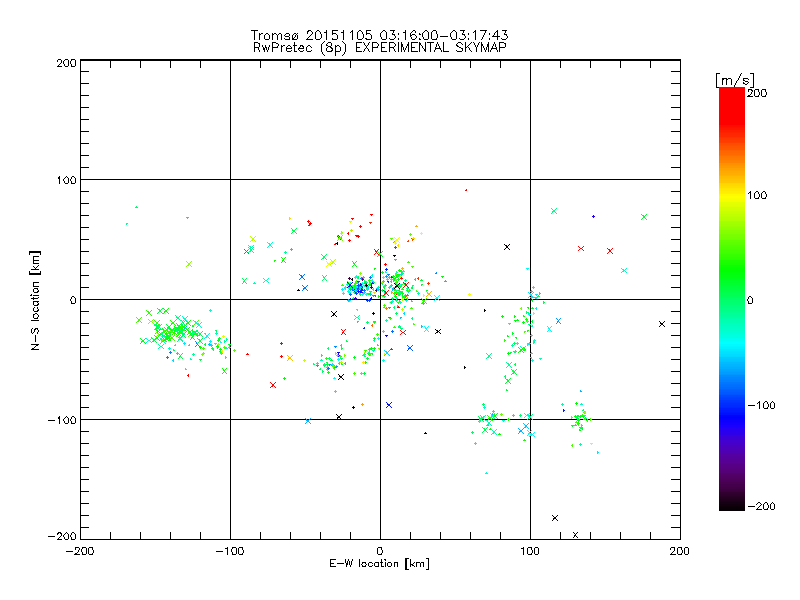The image size is (800, 600).
Task: Click the 'N-S location [km]' axis label
Action: (x=35, y=300)
